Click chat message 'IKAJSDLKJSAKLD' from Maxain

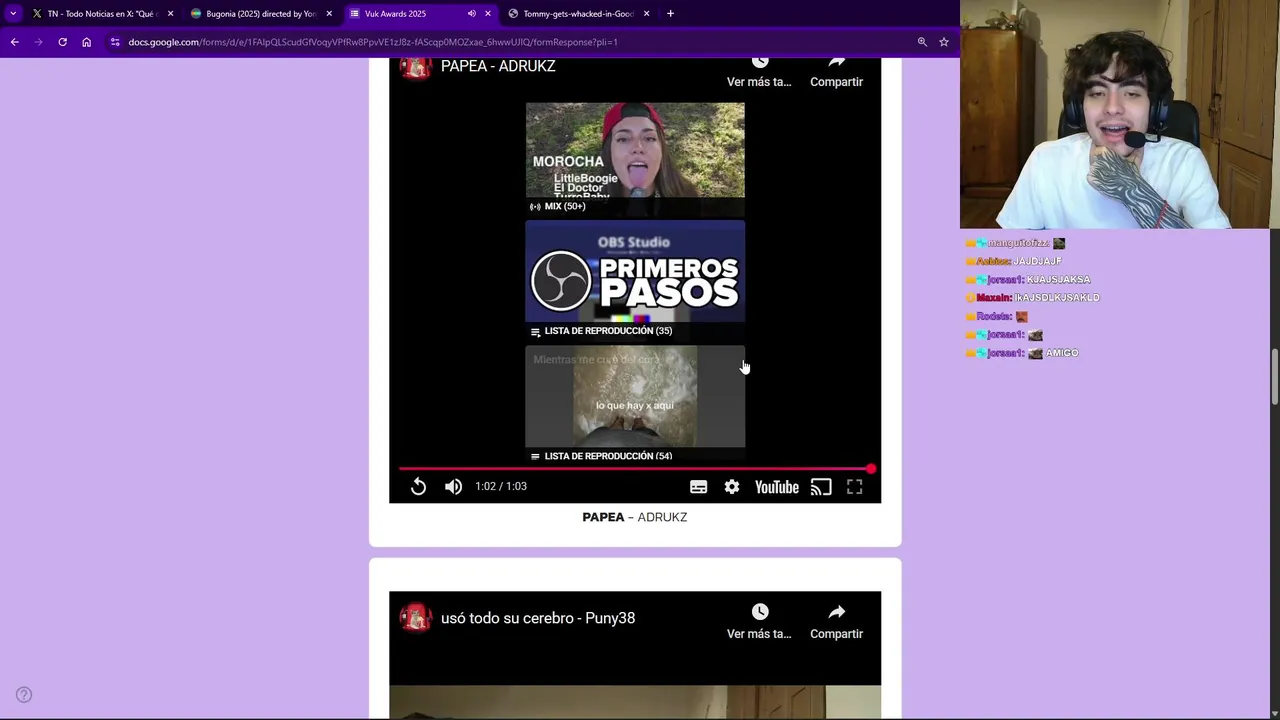click(x=1057, y=298)
